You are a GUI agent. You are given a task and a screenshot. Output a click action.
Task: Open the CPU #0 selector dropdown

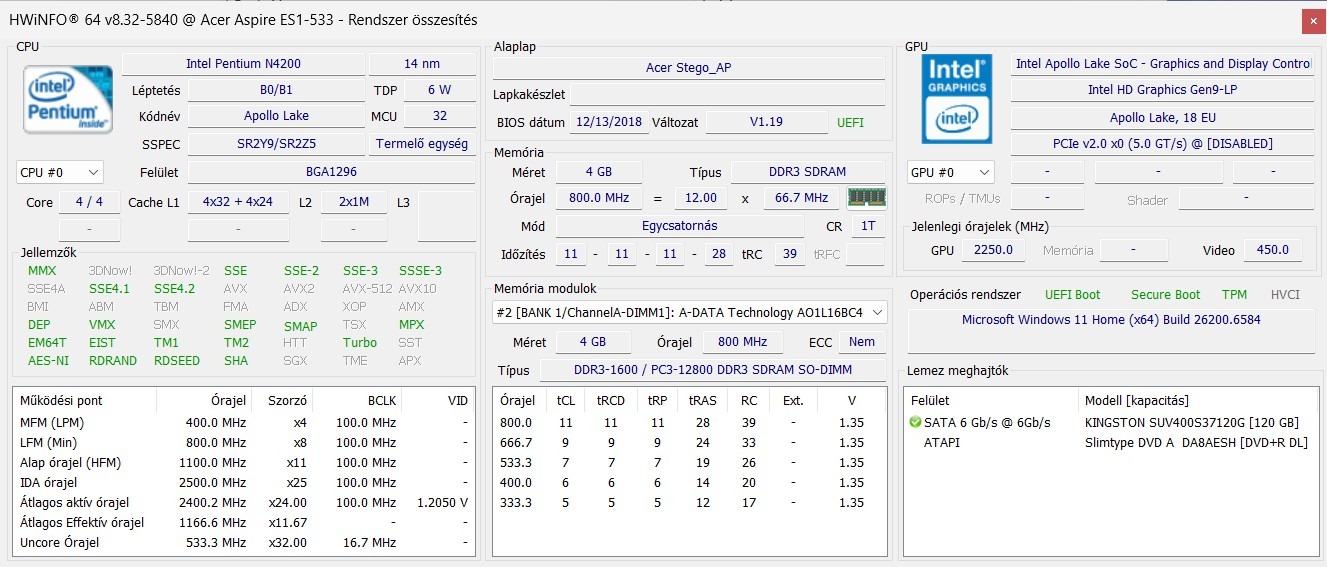(x=59, y=172)
